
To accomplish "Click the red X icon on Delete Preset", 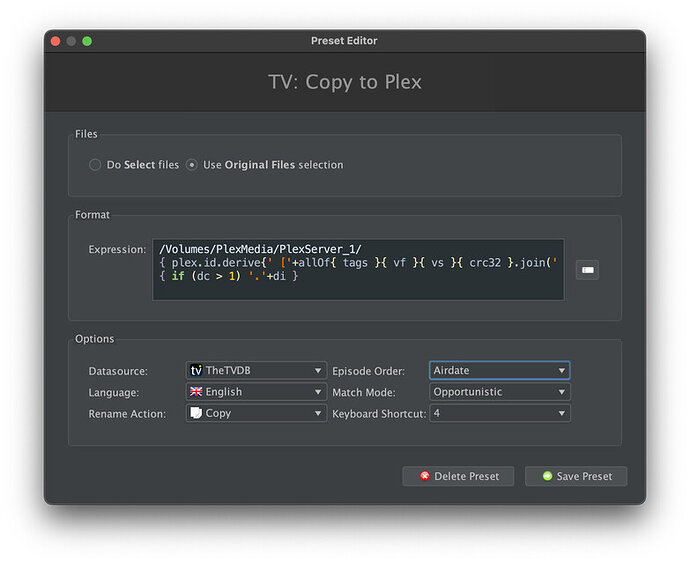I will (425, 476).
